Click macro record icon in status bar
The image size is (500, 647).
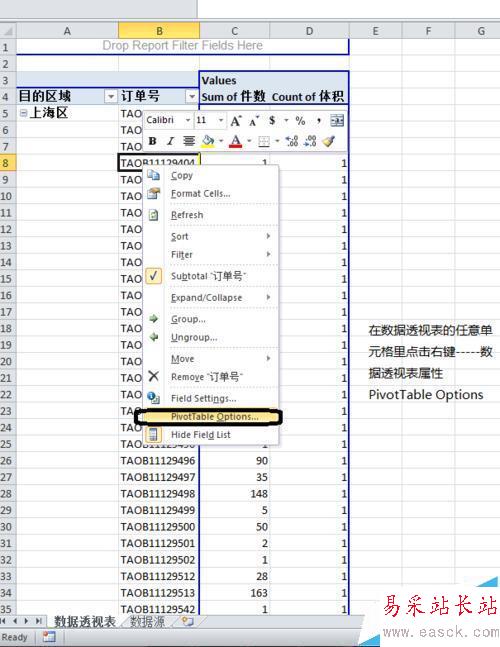point(49,637)
